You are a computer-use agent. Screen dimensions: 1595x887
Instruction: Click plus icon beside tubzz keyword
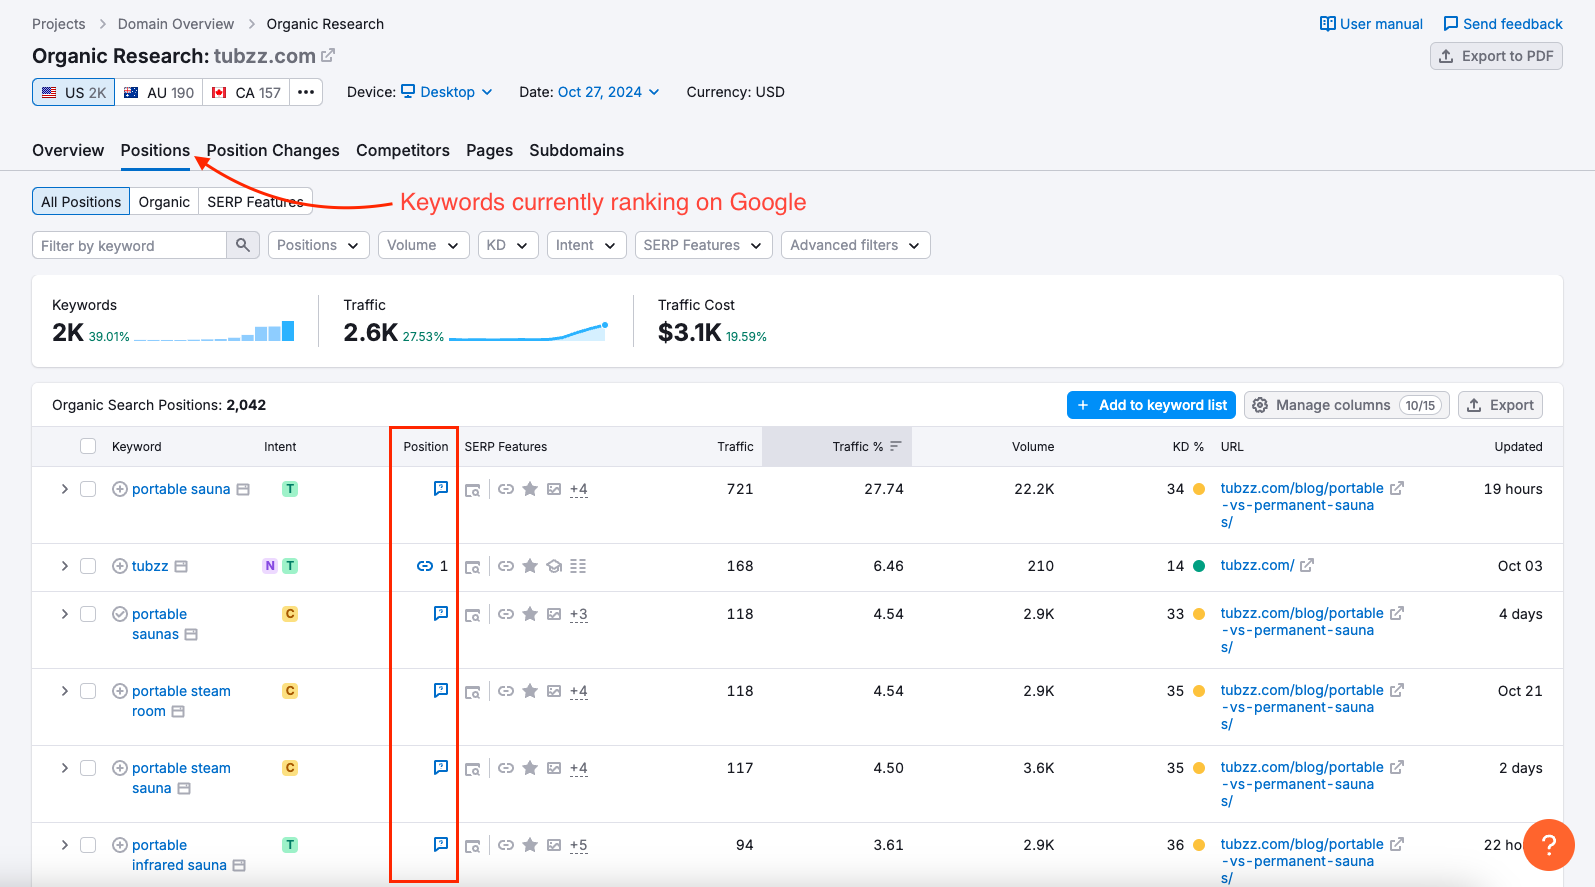tap(120, 566)
